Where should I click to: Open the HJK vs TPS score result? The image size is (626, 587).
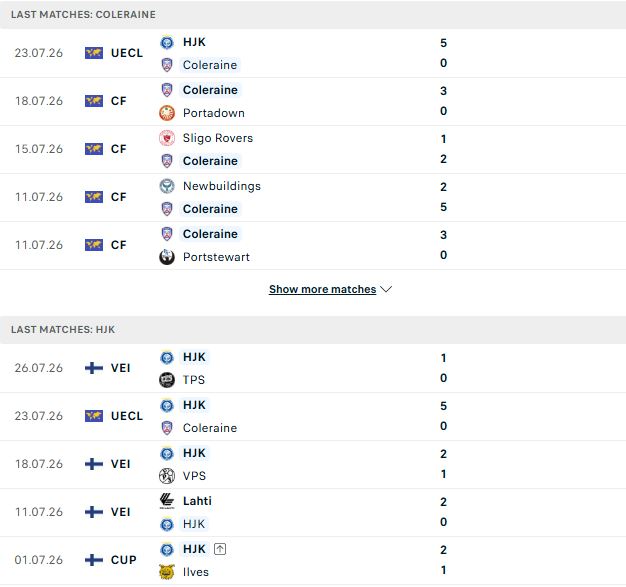(443, 368)
